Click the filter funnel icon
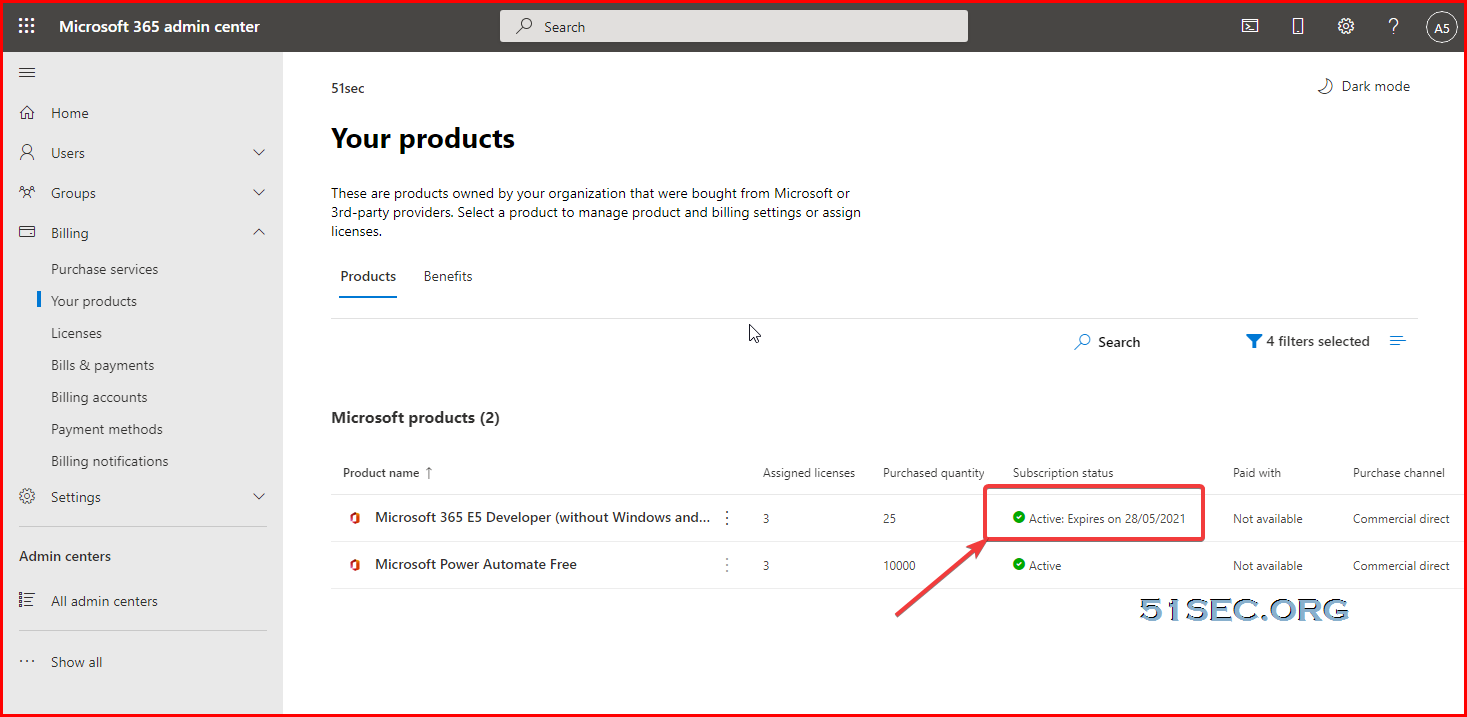The height and width of the screenshot is (717, 1467). (1254, 341)
